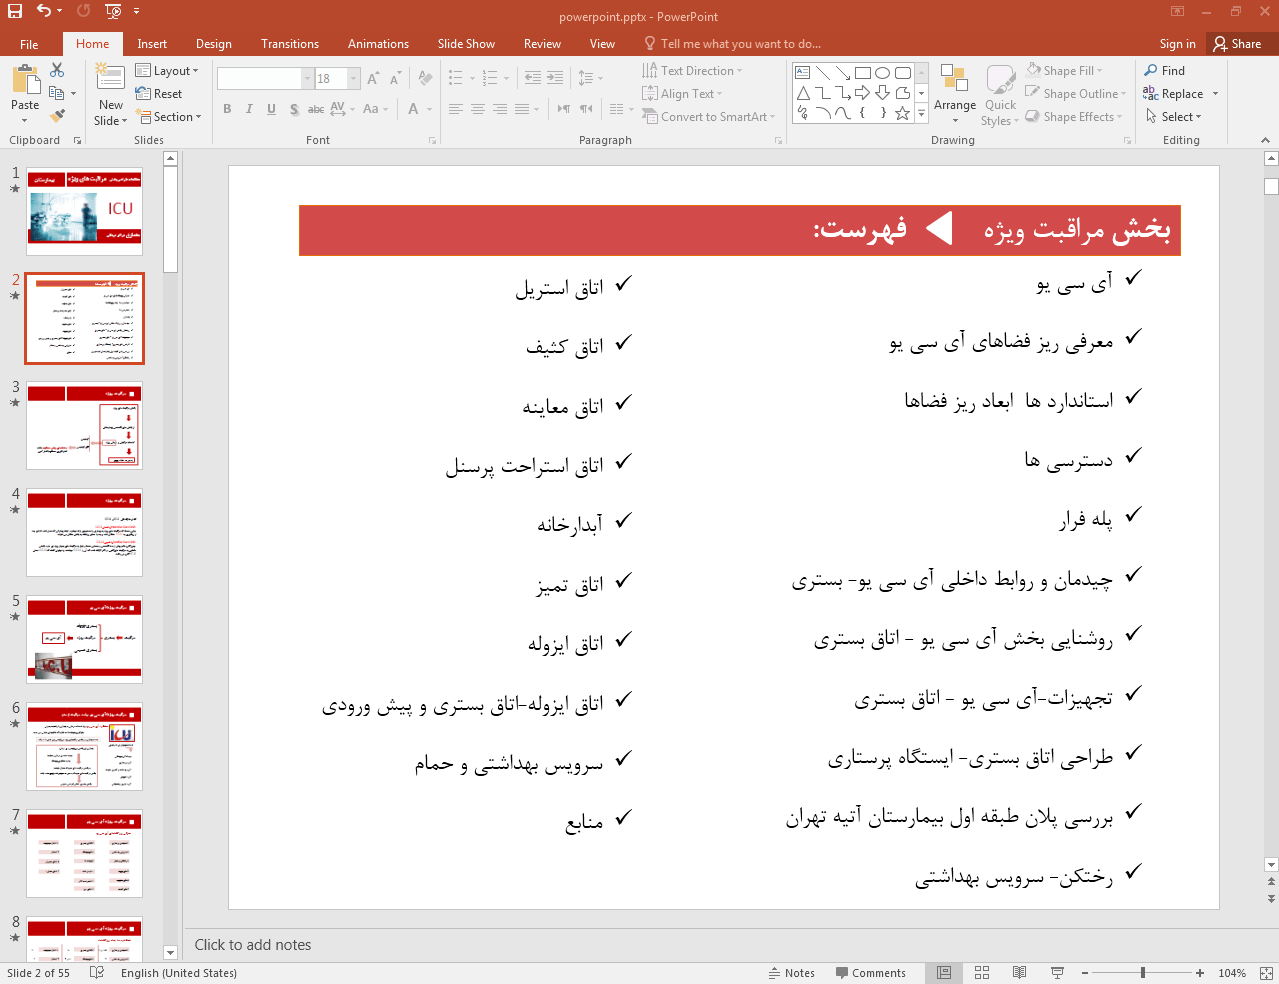
Task: Expand the Layout dropdown
Action: coord(168,71)
